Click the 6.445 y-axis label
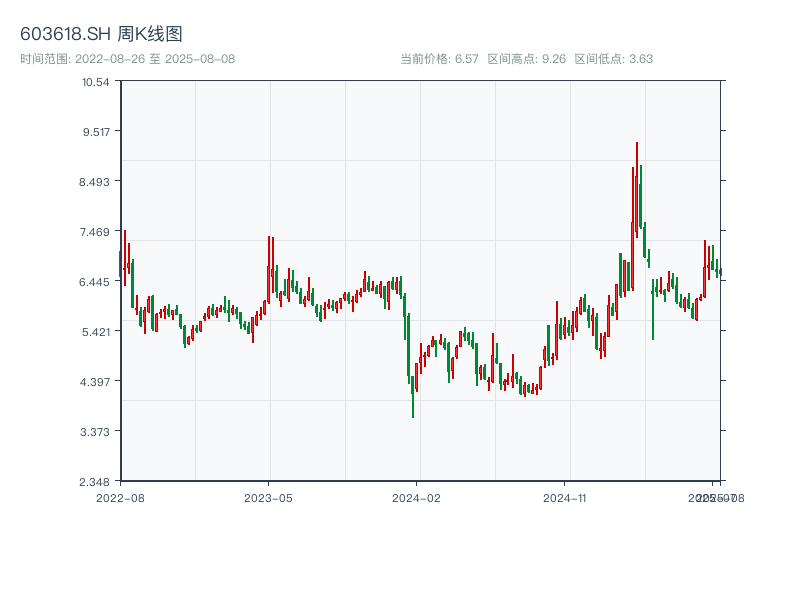This screenshot has width=800, height=600. click(x=96, y=281)
